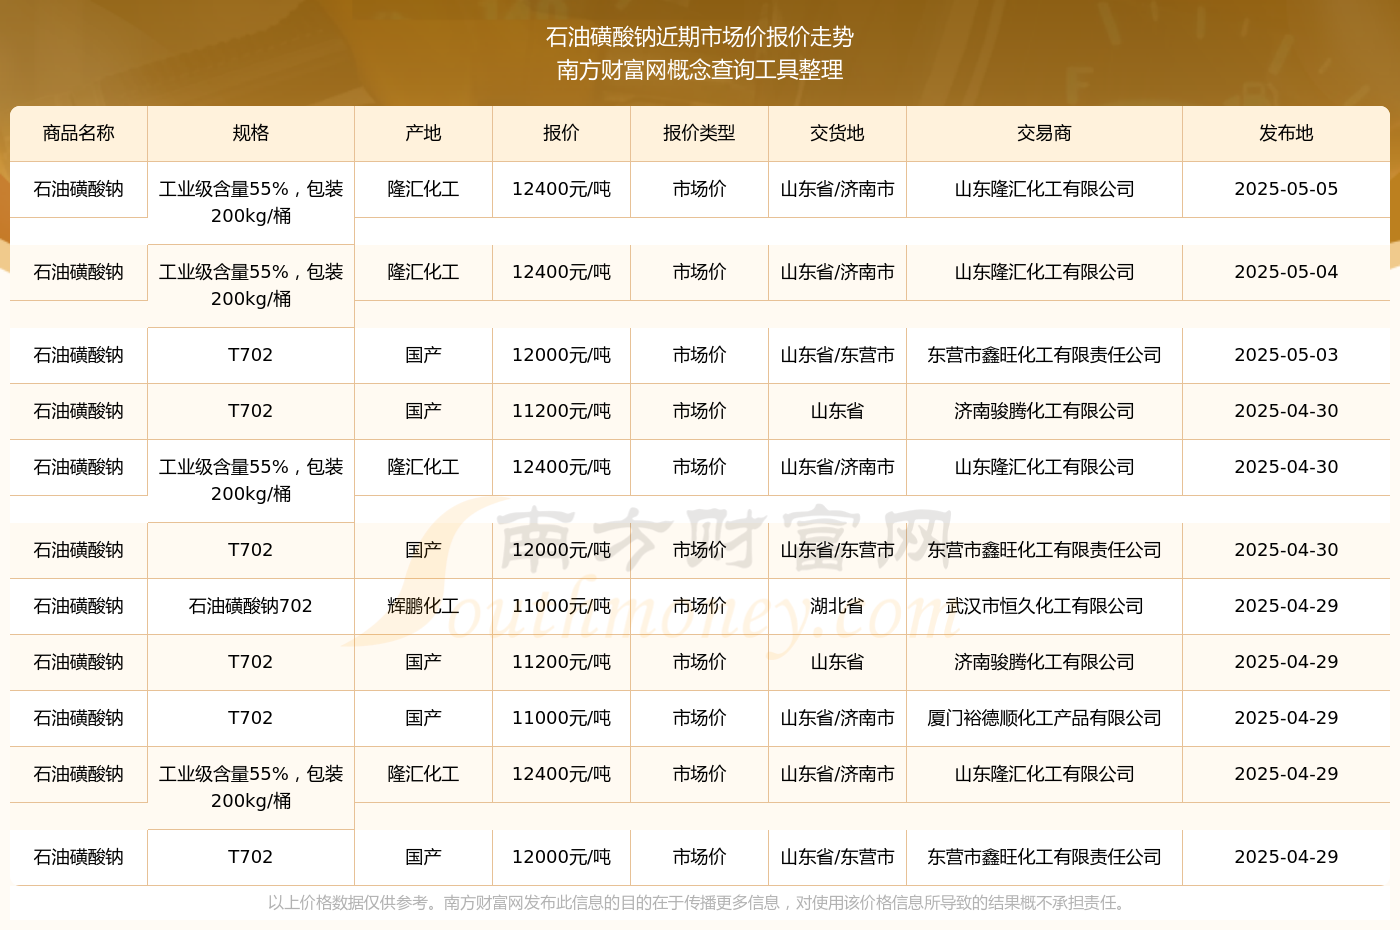Click the 工业级含量55% spec in the 2025-05-04 row
Viewport: 1400px width, 930px height.
tap(251, 285)
